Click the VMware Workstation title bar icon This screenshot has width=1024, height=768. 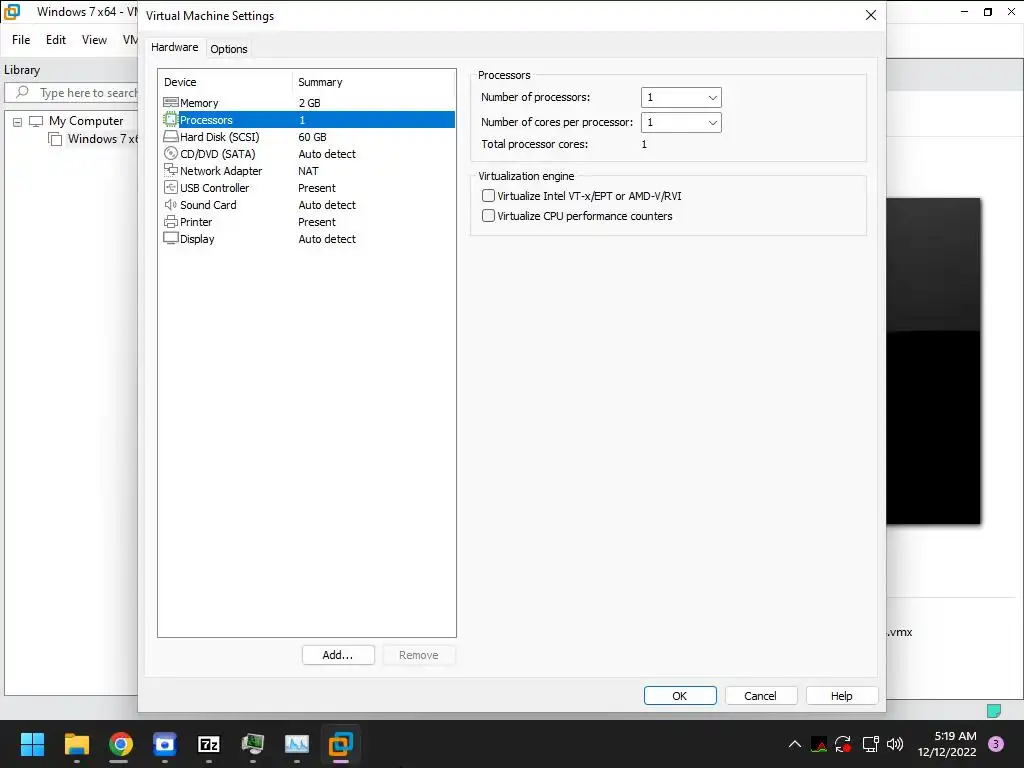click(12, 12)
